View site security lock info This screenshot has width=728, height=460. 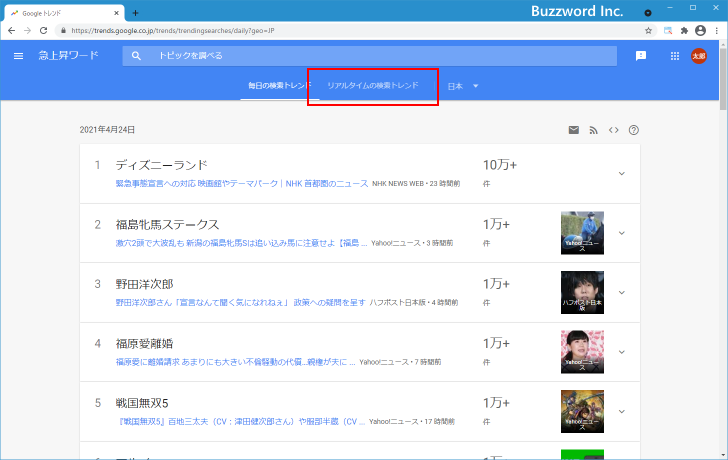click(64, 31)
